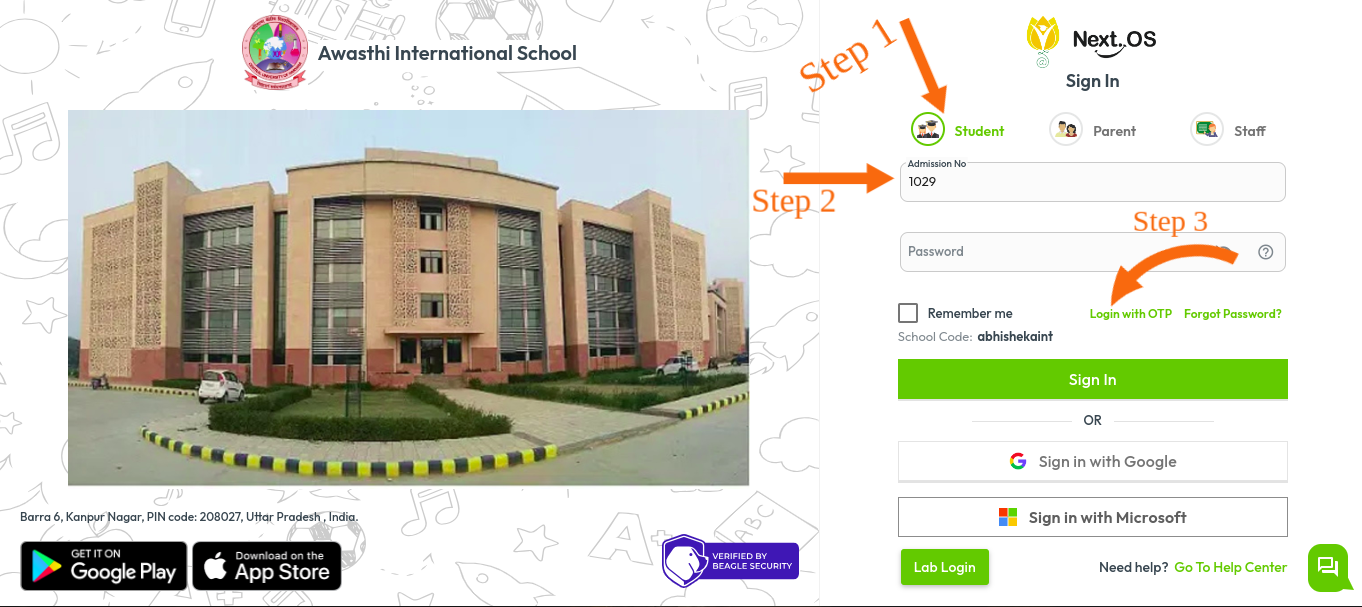This screenshot has width=1362, height=607.
Task: Pick the Staff role icon
Action: pyautogui.click(x=1207, y=130)
